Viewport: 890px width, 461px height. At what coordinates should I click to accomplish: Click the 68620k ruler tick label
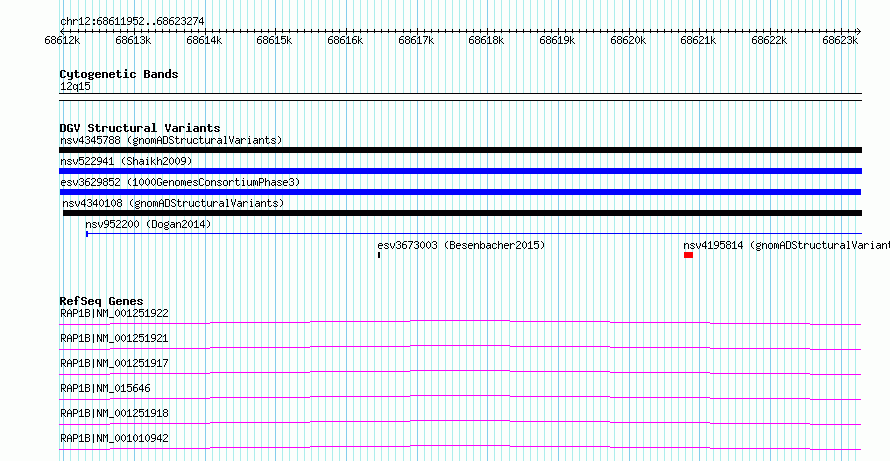point(628,40)
